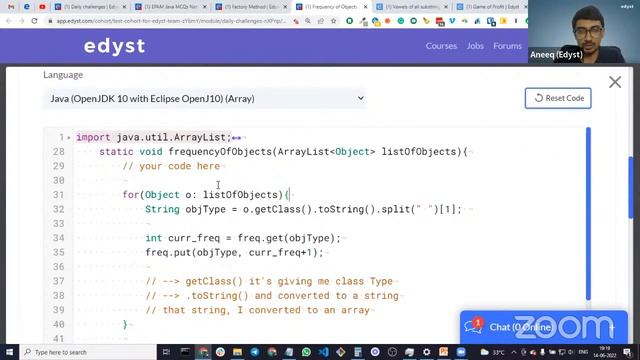Bookmark this page with the star icon
Image resolution: width=640 pixels, height=360 pixels.
(333, 20)
